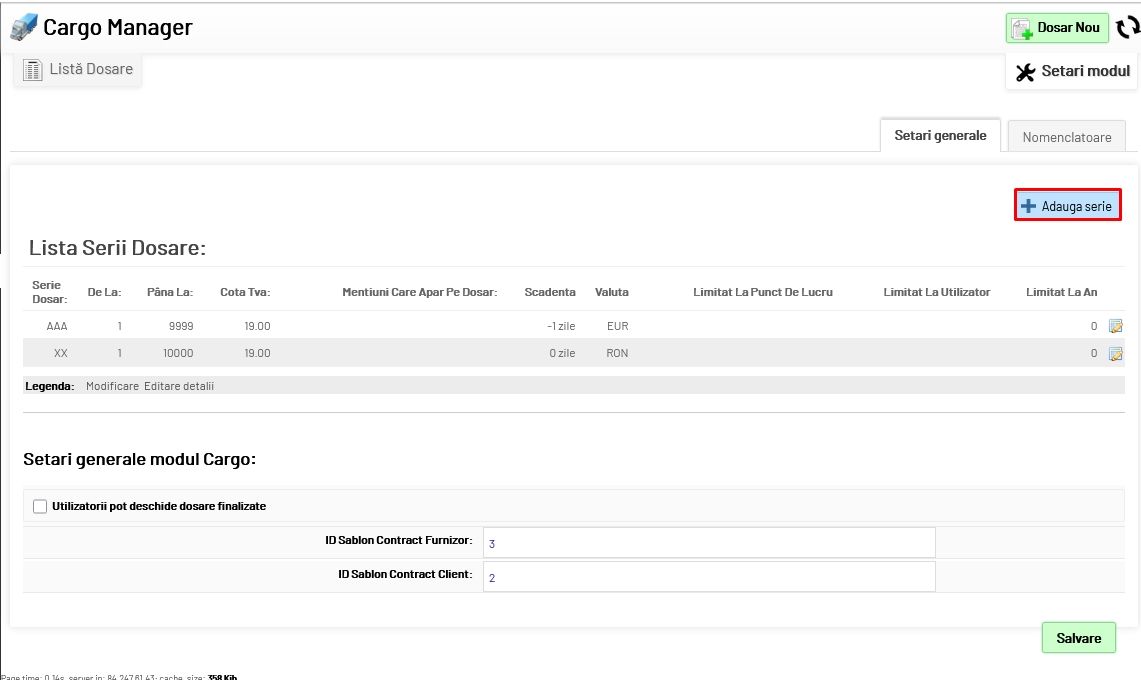Click the wrench icon in Setari modul
The height and width of the screenshot is (680, 1141).
click(1025, 72)
